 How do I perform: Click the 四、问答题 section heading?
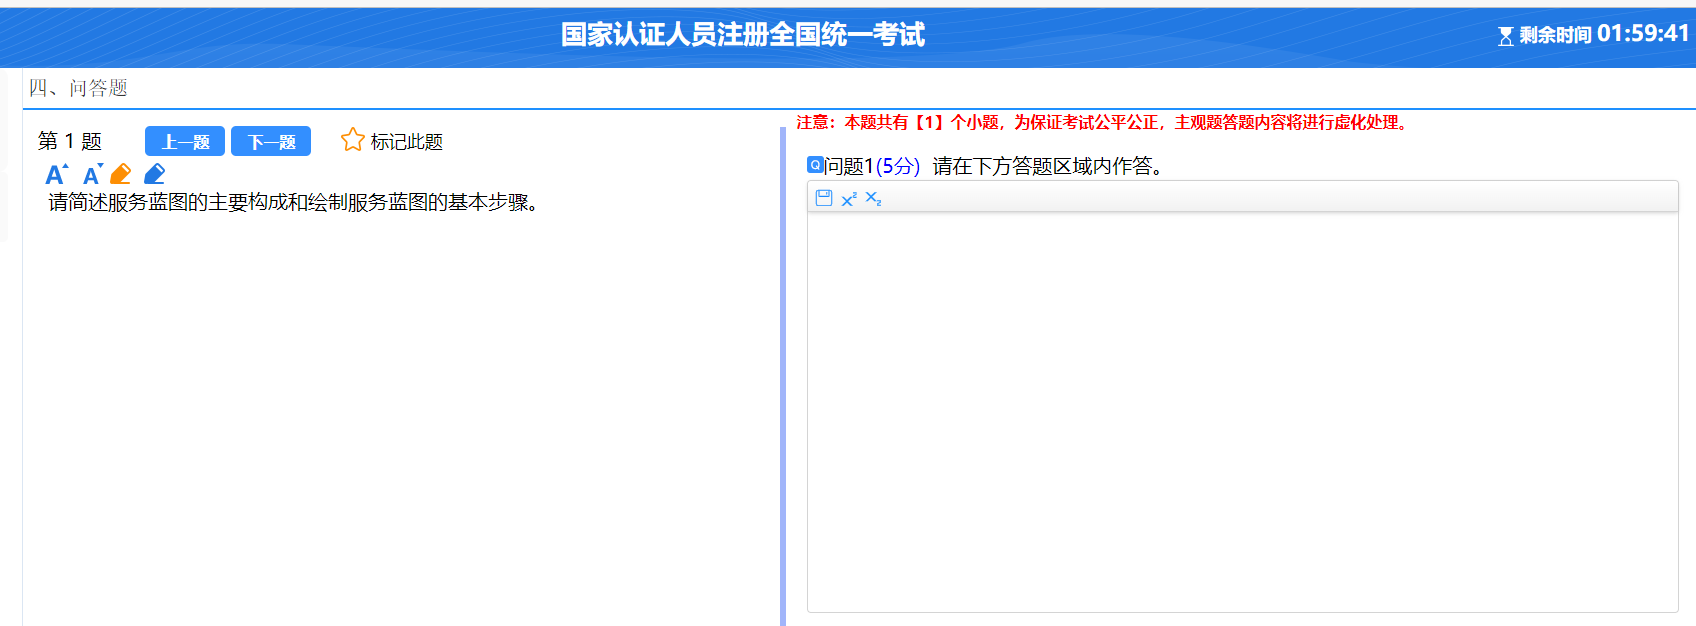point(78,88)
